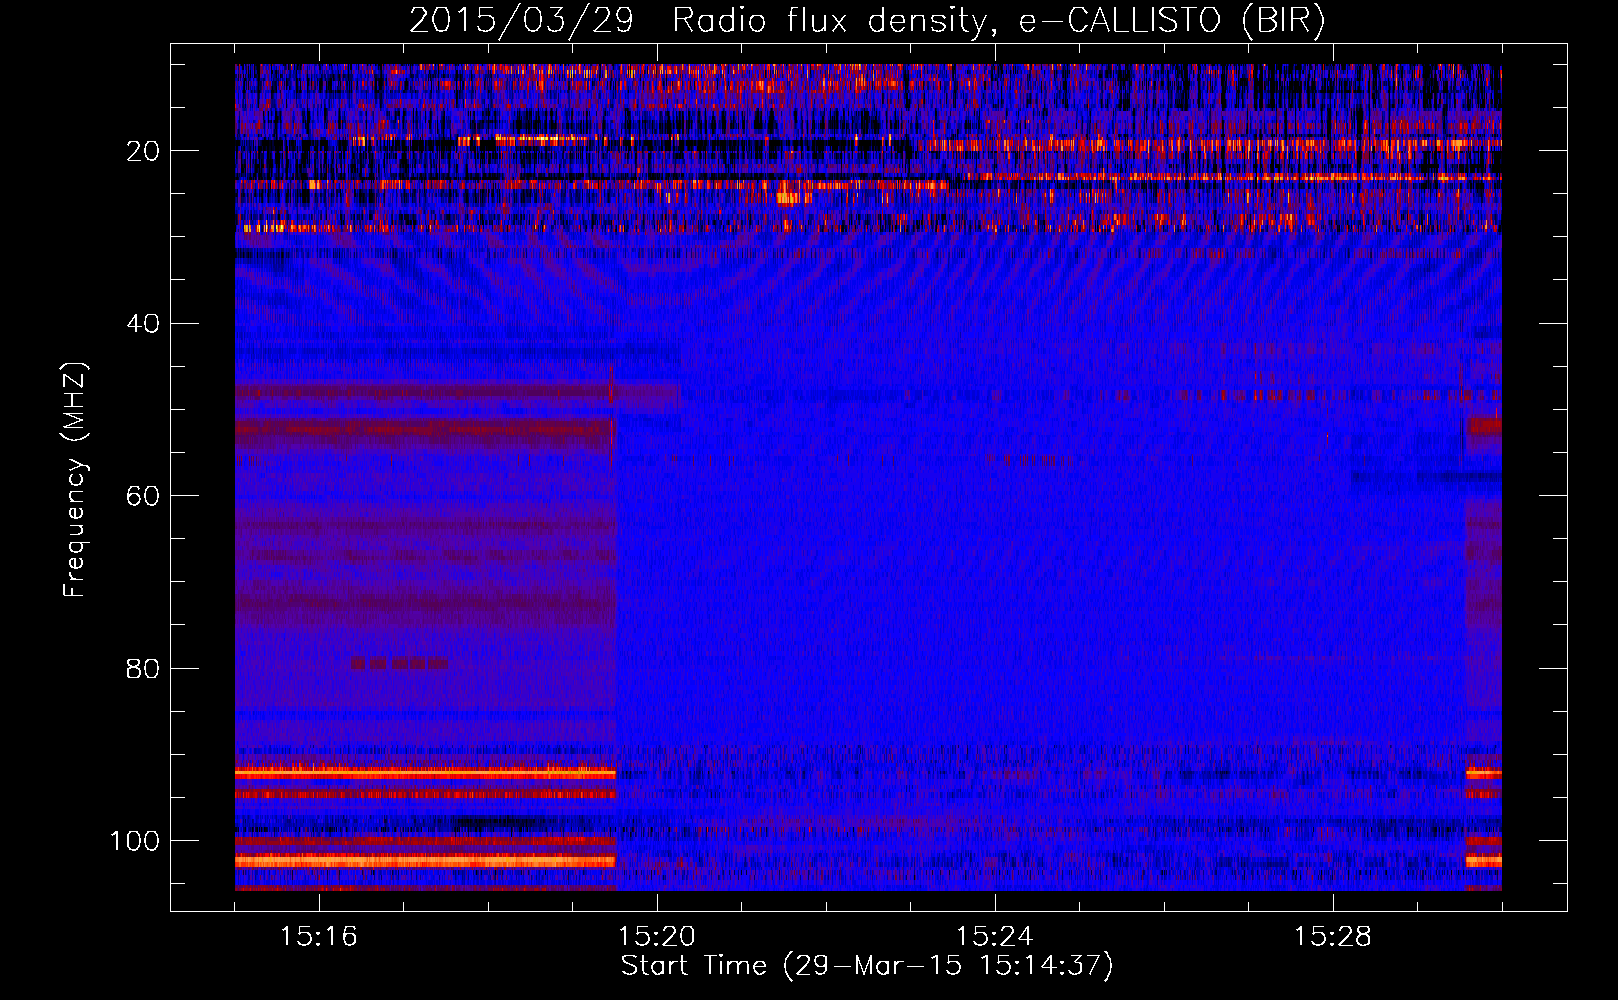1618x1000 pixels.
Task: Click the date '2015/03/29' in the title
Action: pos(521,21)
